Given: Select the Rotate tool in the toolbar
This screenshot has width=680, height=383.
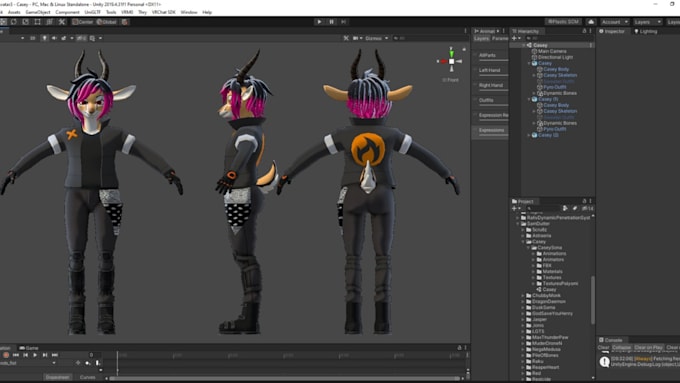Looking at the screenshot, I should click(x=14, y=22).
